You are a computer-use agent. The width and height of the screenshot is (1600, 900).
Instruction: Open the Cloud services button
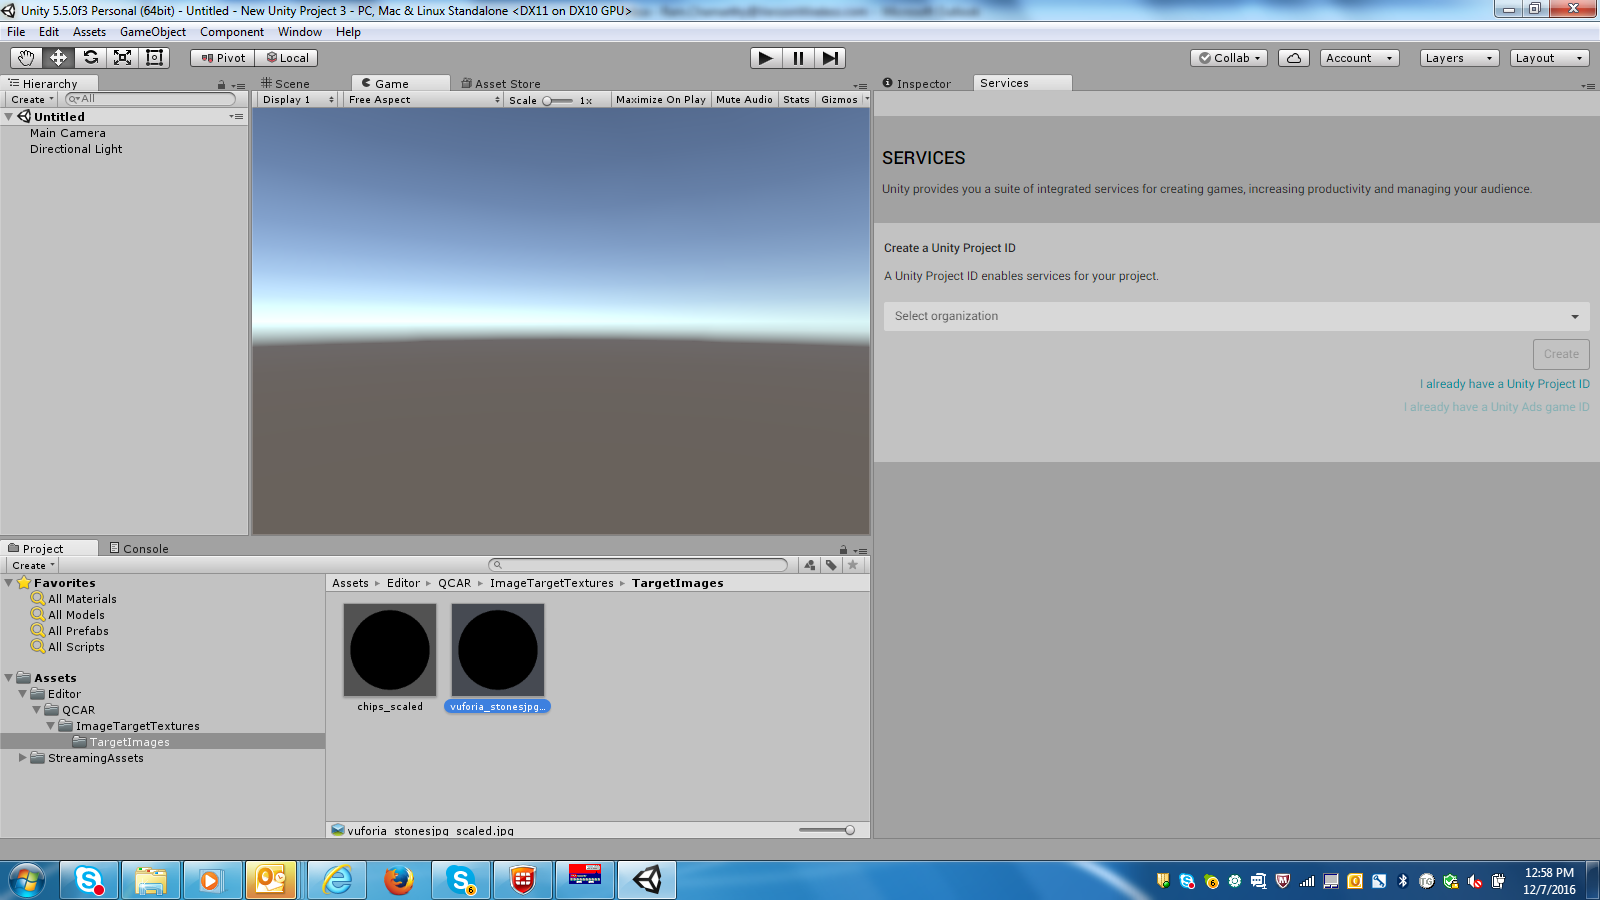coord(1294,58)
